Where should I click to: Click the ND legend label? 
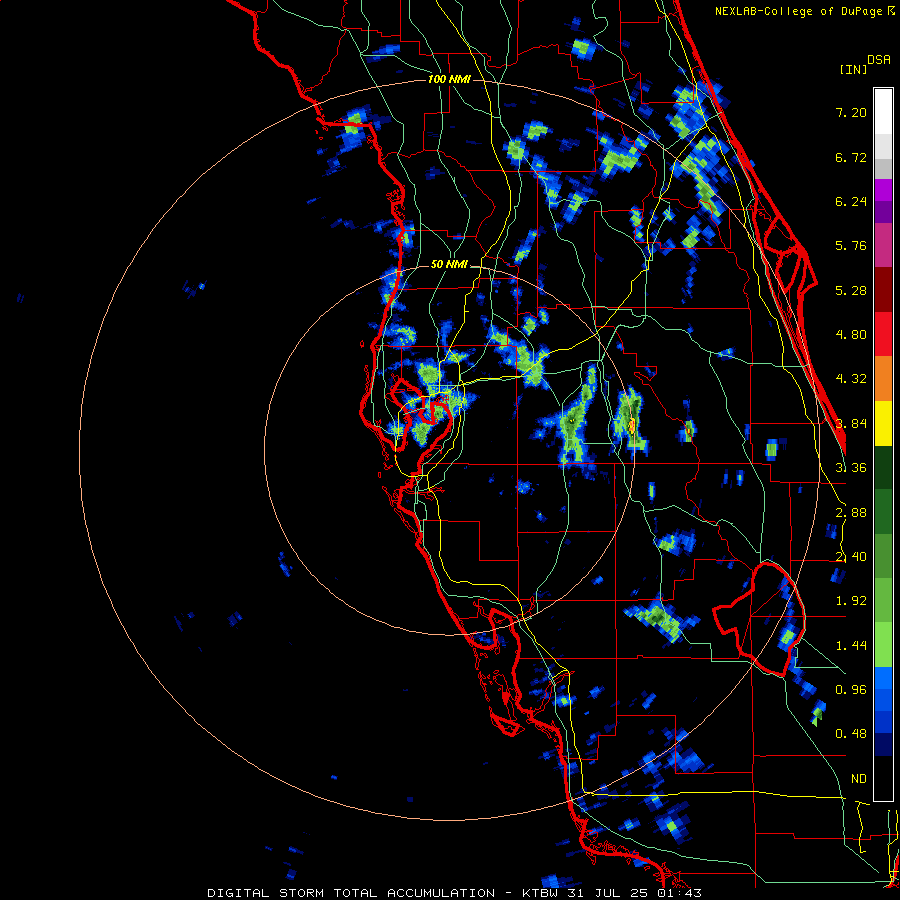(x=859, y=779)
